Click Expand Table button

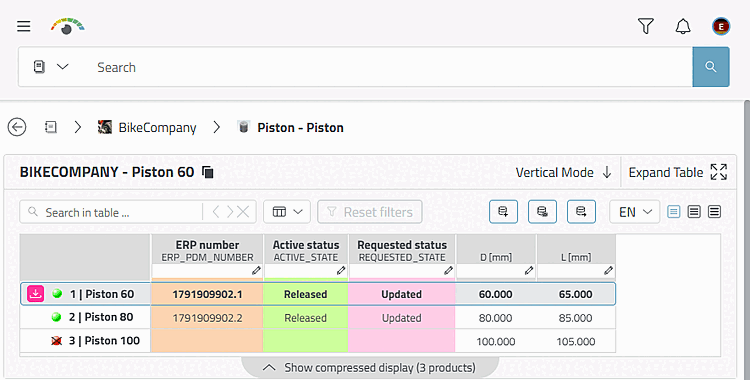pyautogui.click(x=678, y=172)
